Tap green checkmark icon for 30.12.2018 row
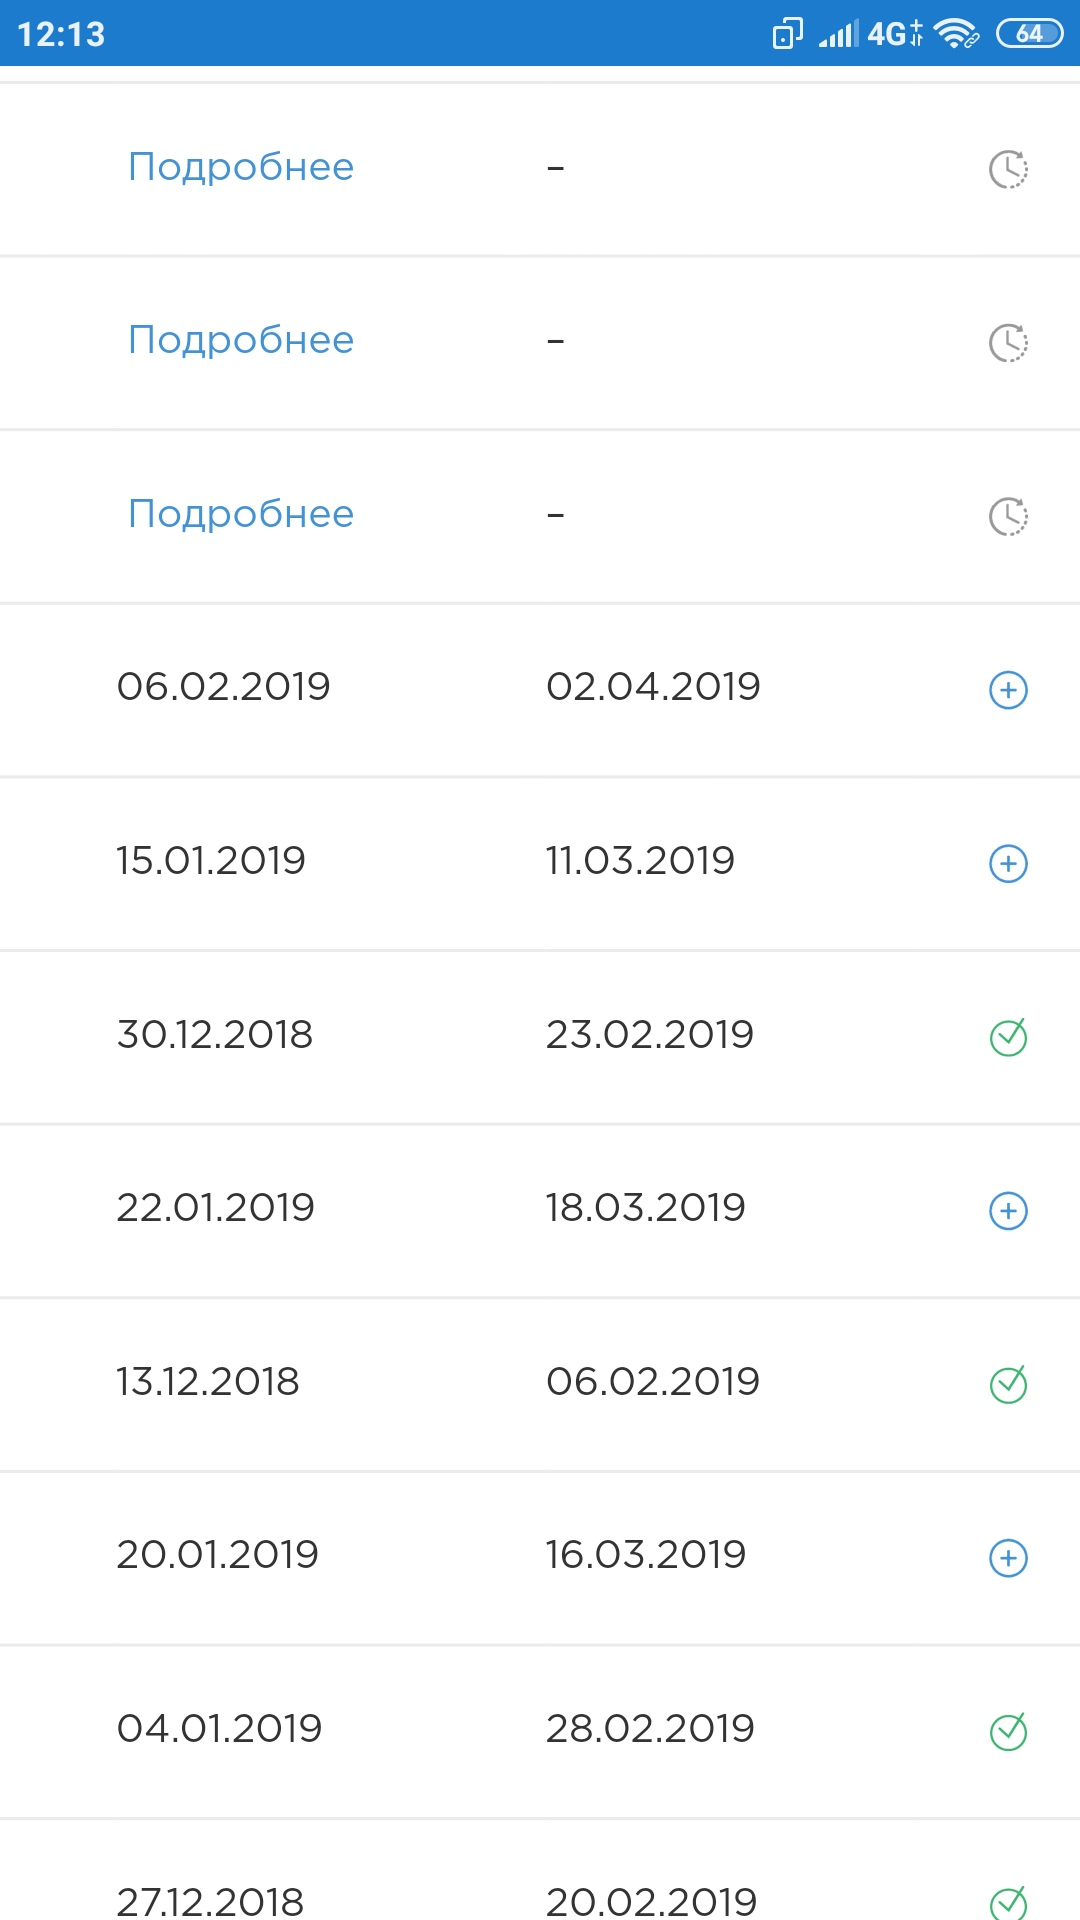 click(1008, 1036)
